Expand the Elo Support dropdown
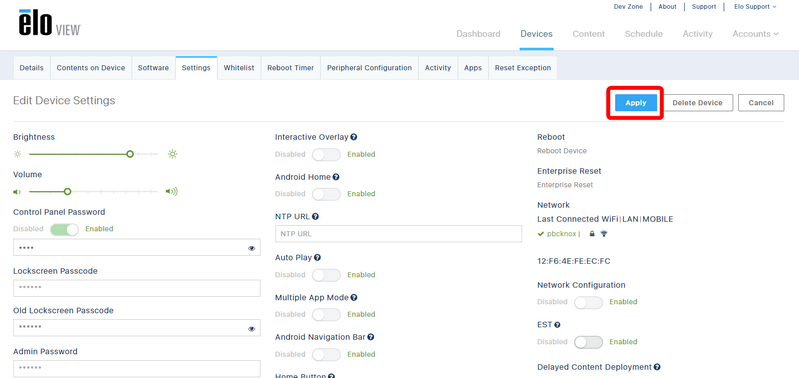Image resolution: width=799 pixels, height=378 pixels. click(x=755, y=7)
